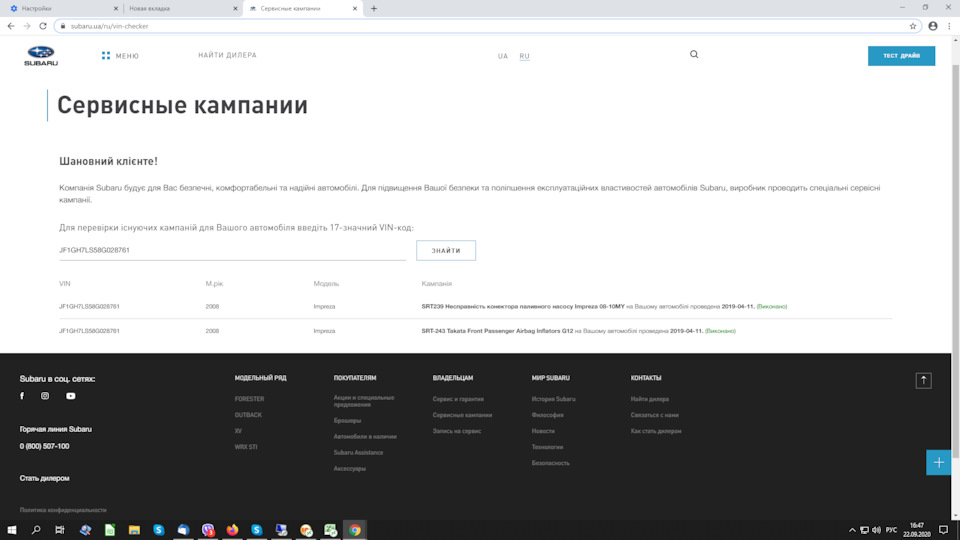960x540 pixels.
Task: Open OUTBACK footer link
Action: point(248,415)
